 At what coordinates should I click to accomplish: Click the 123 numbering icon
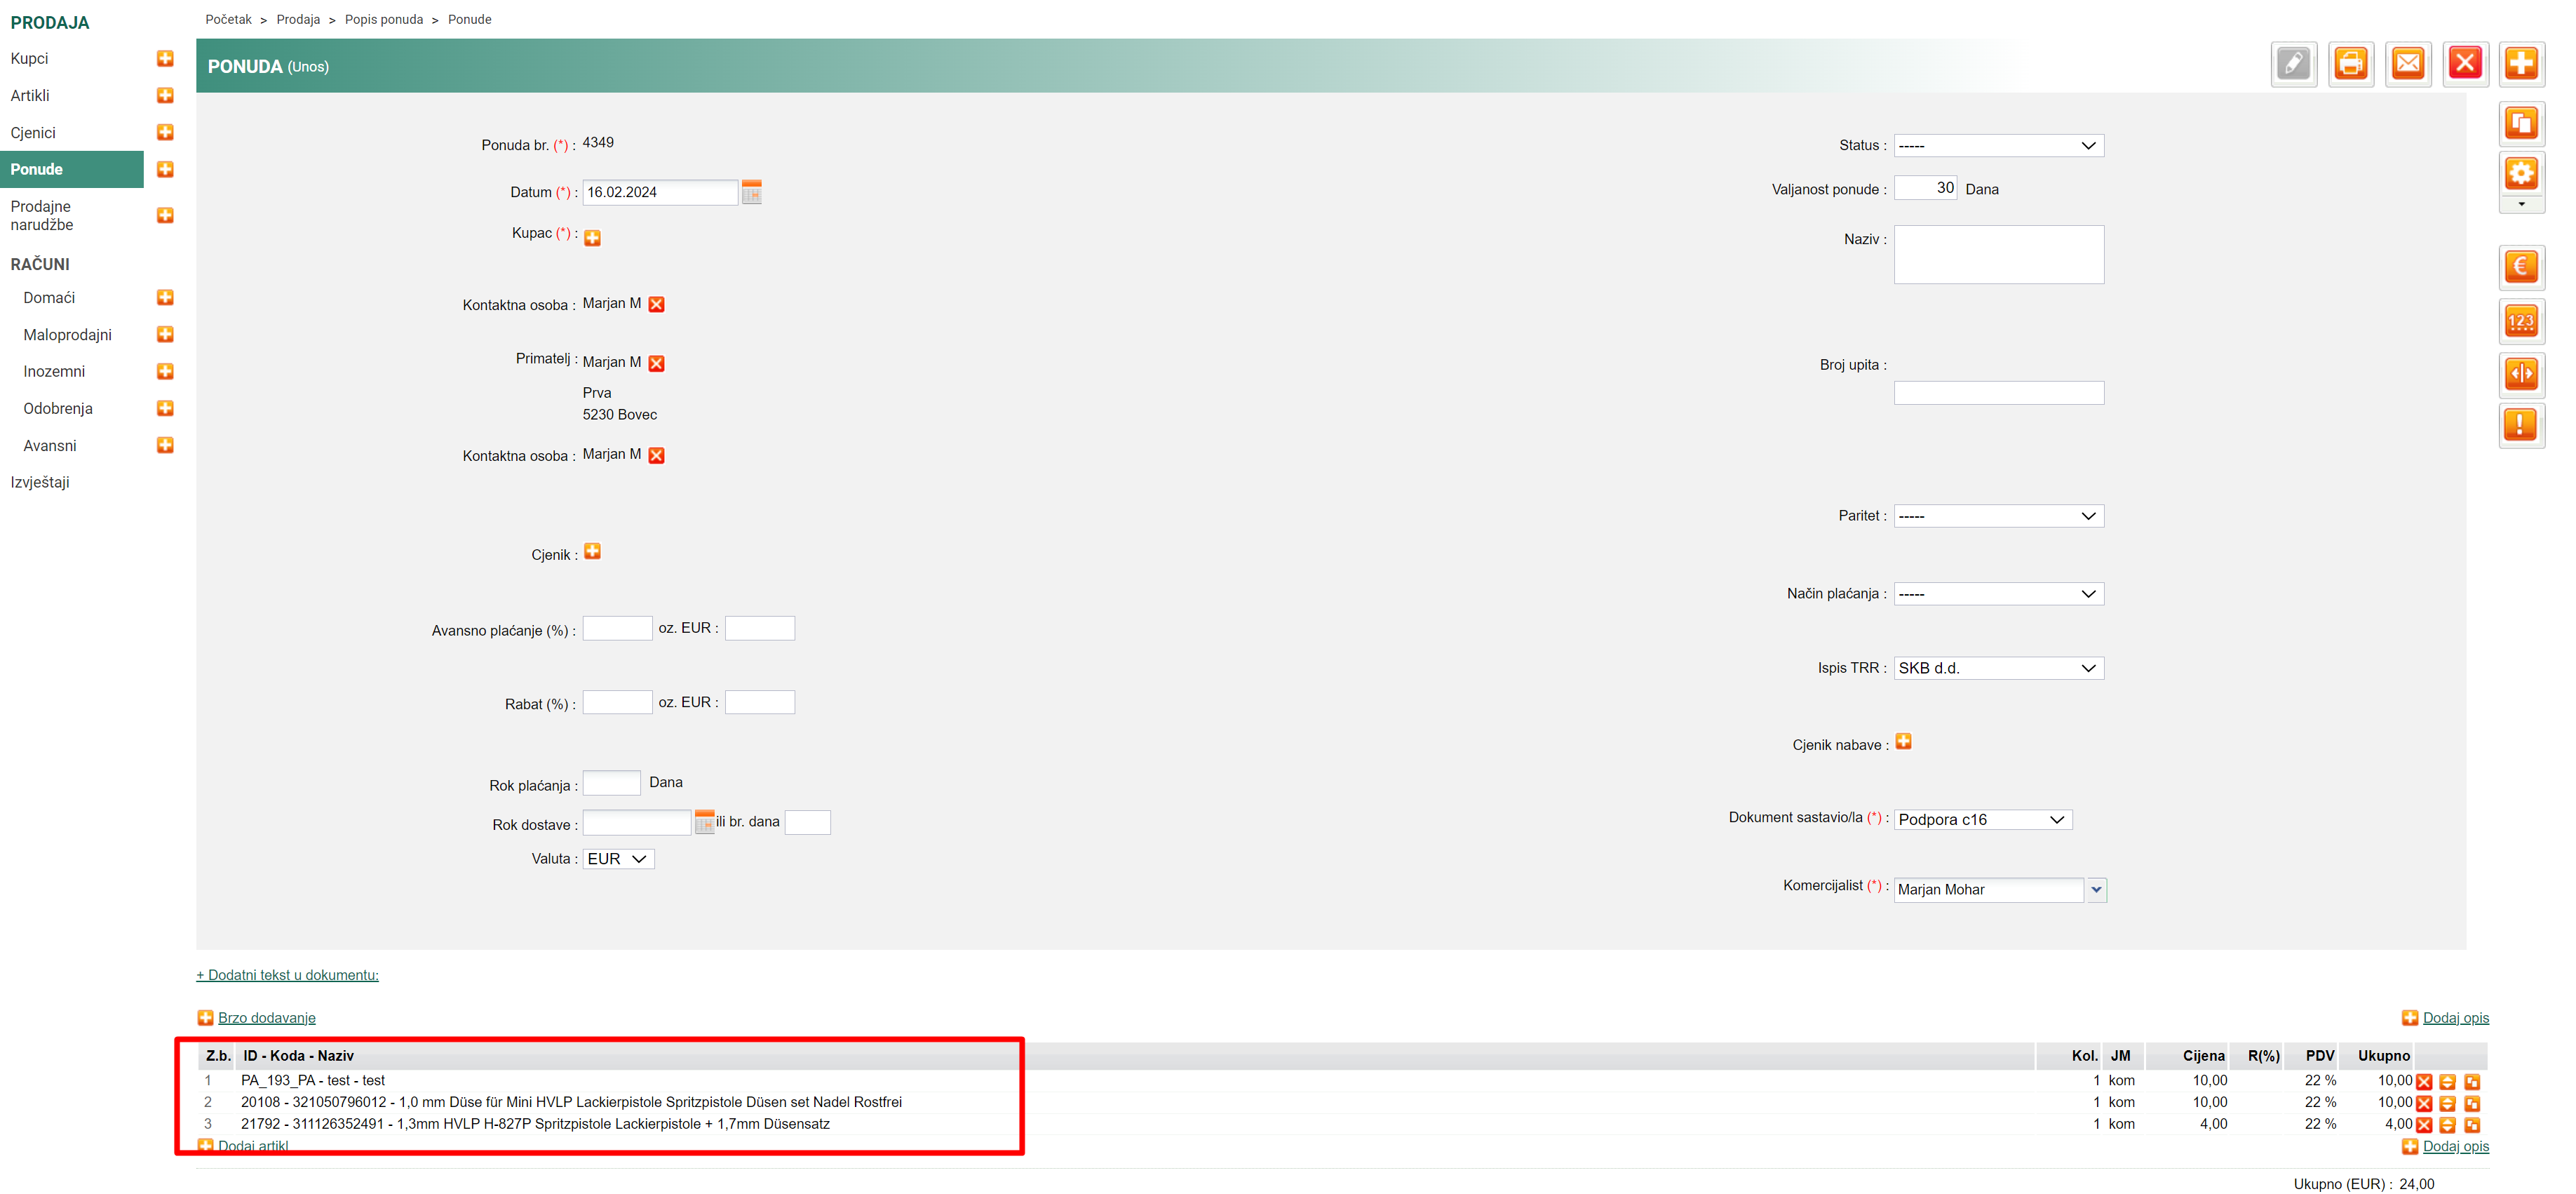[2520, 321]
